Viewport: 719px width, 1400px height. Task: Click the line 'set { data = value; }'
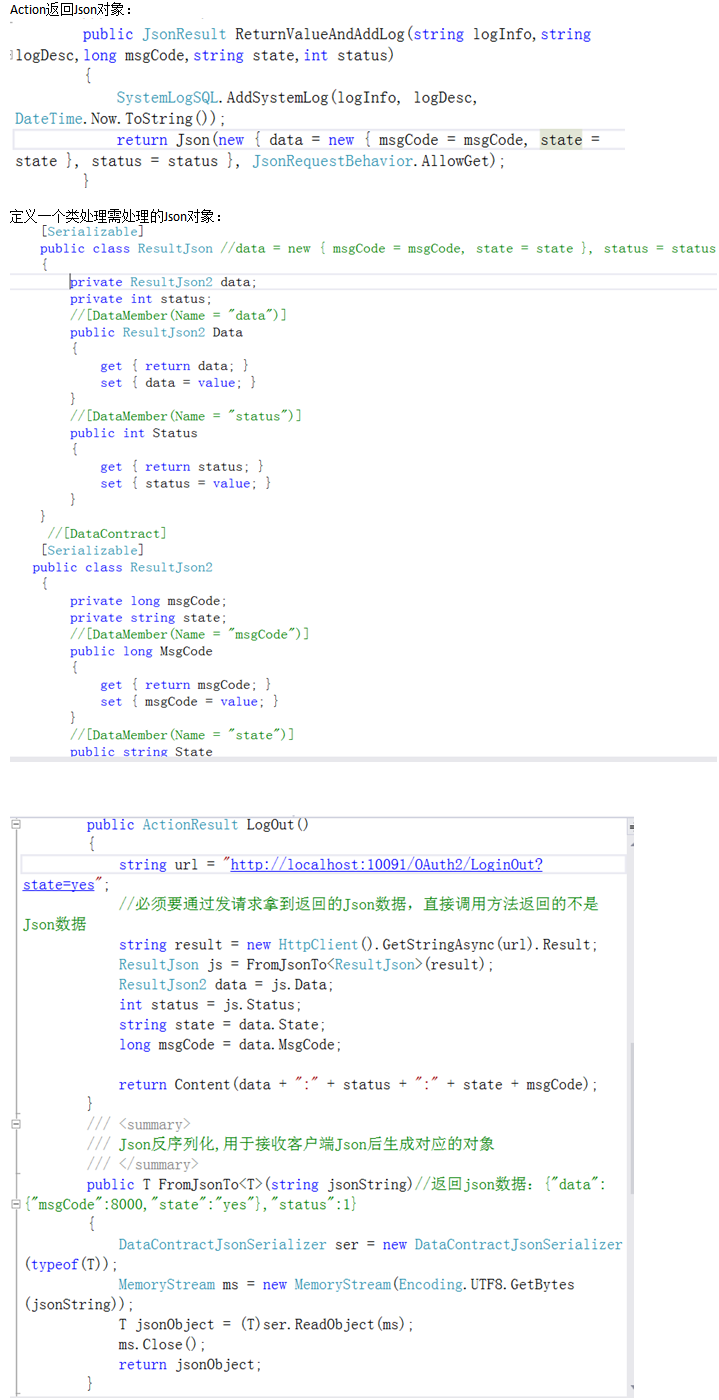tap(178, 383)
